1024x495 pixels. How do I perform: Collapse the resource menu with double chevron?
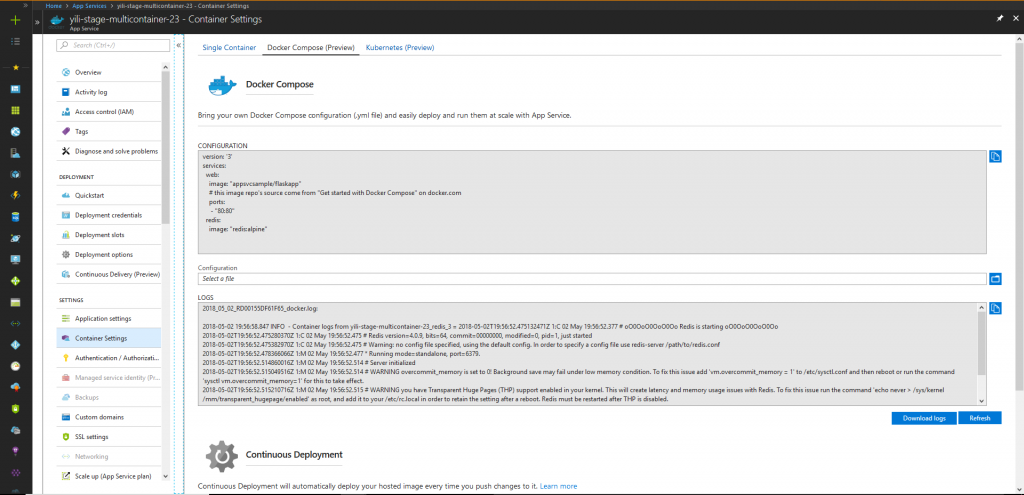pyautogui.click(x=178, y=45)
